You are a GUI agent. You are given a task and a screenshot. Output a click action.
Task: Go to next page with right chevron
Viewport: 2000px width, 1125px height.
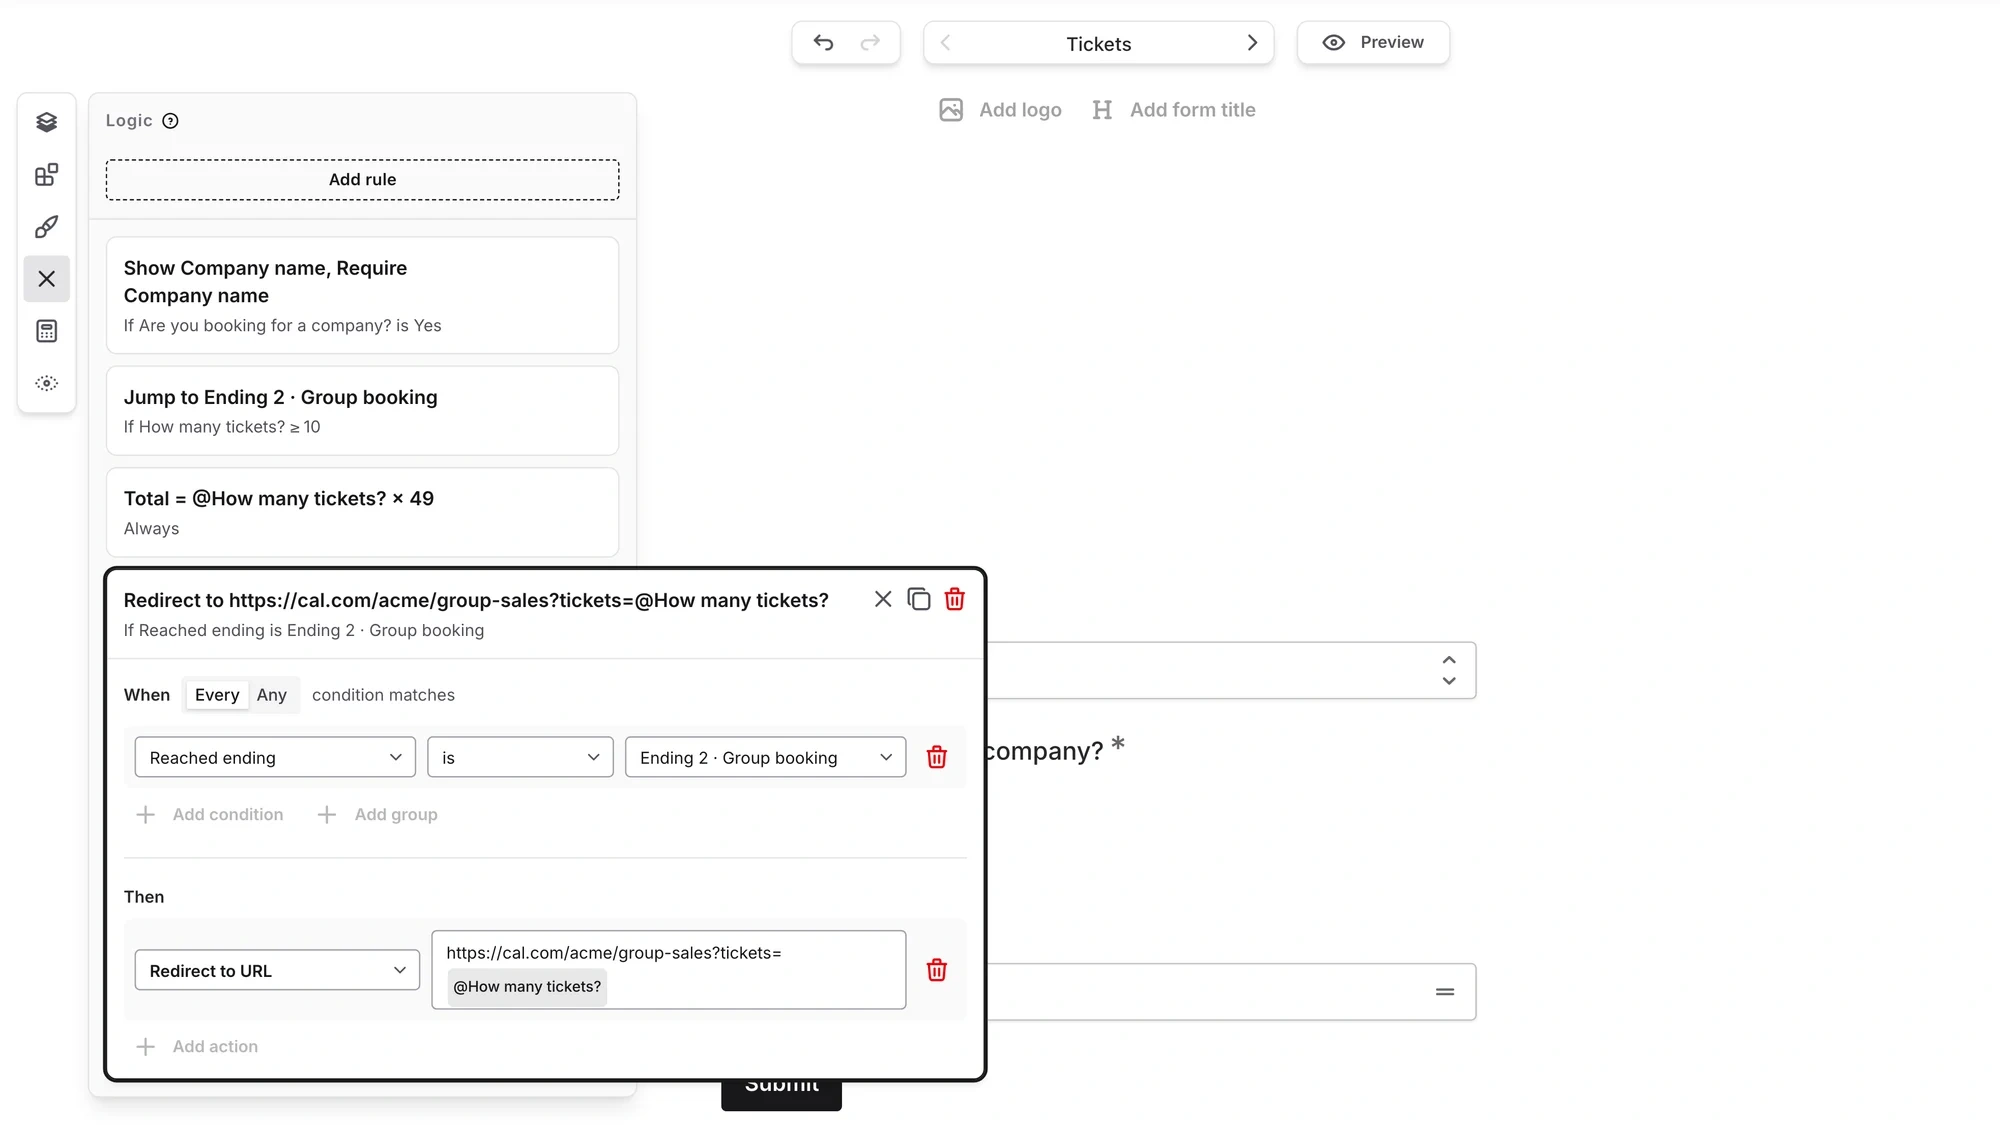point(1252,43)
